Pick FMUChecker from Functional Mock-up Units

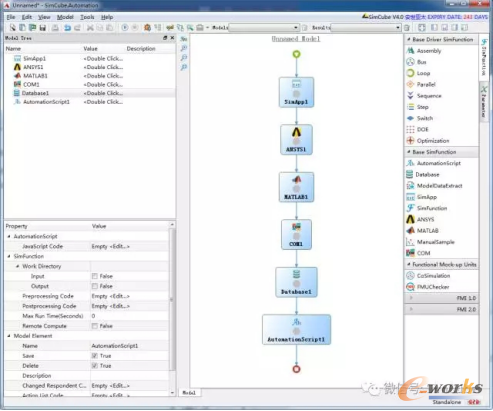428,287
